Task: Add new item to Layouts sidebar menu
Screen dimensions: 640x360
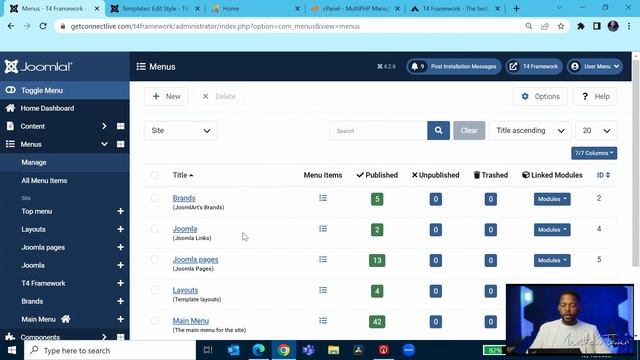Action: 120,229
